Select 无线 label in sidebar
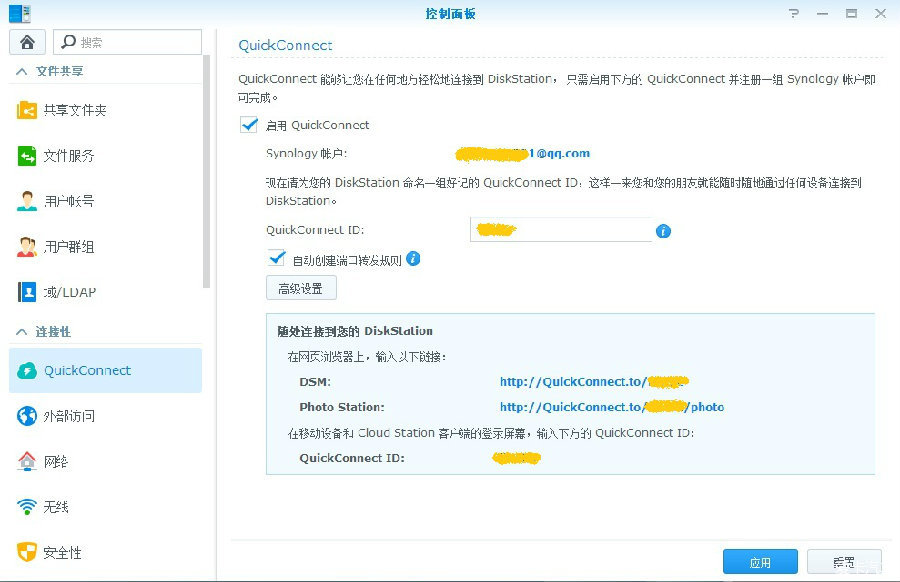 point(56,507)
